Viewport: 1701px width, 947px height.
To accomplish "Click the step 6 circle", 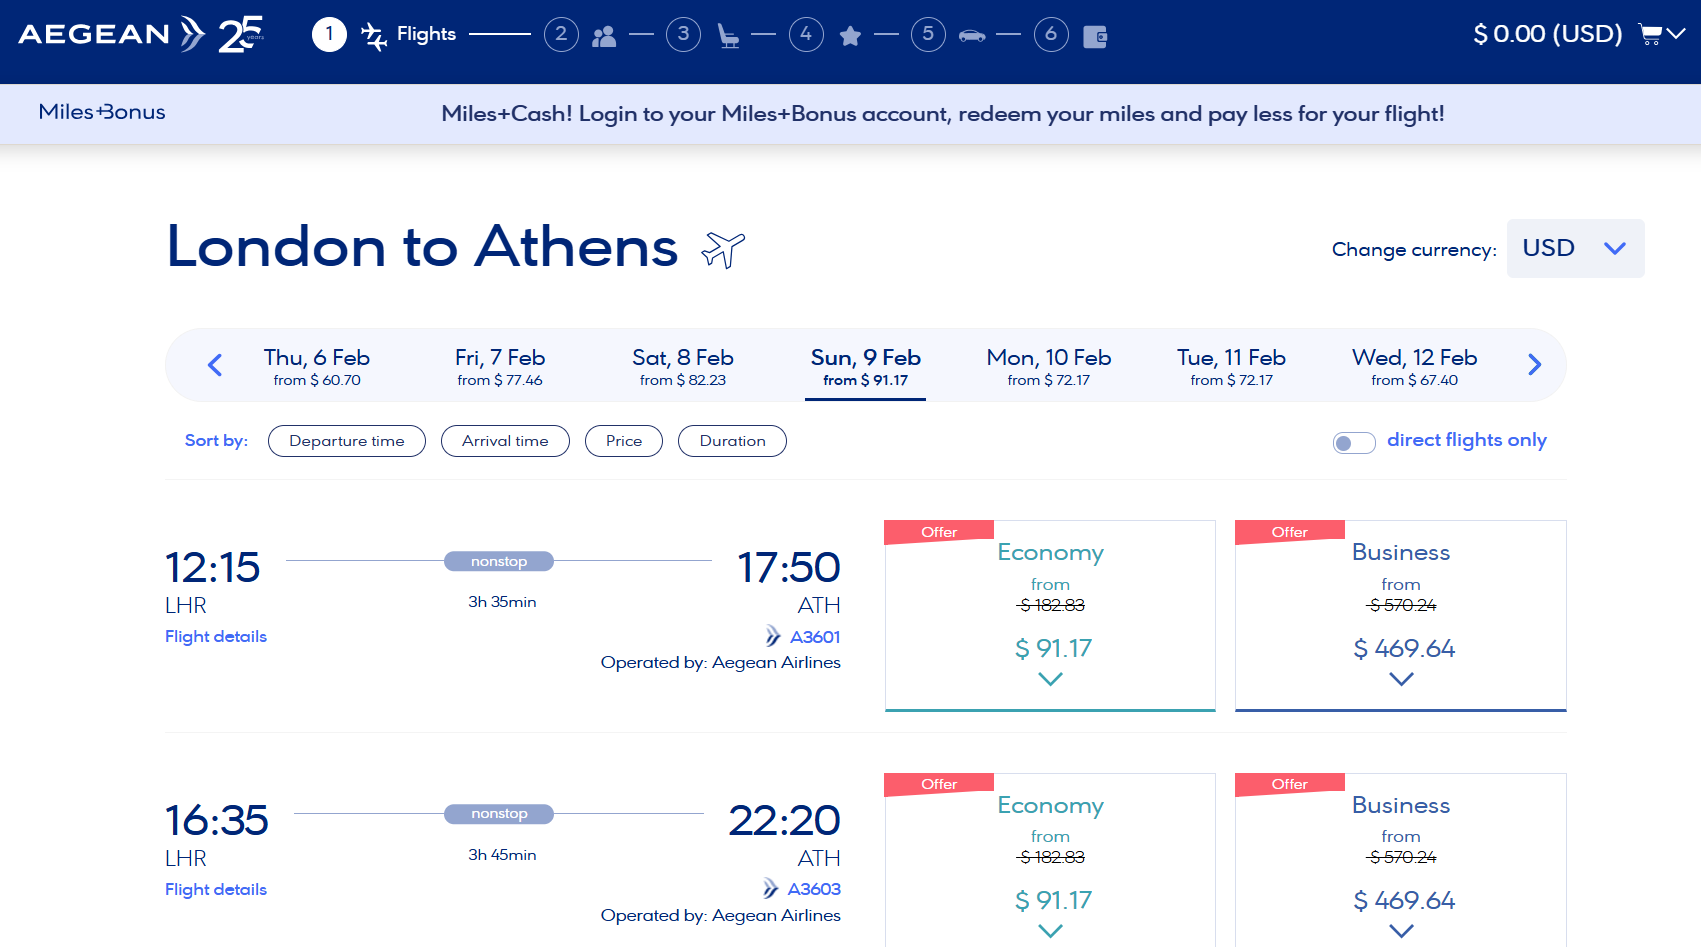I will coord(1051,34).
